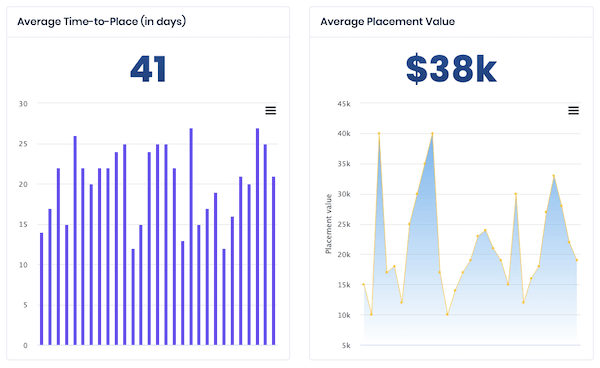
Task: Click the '30k' y-axis label
Action: [x=344, y=194]
